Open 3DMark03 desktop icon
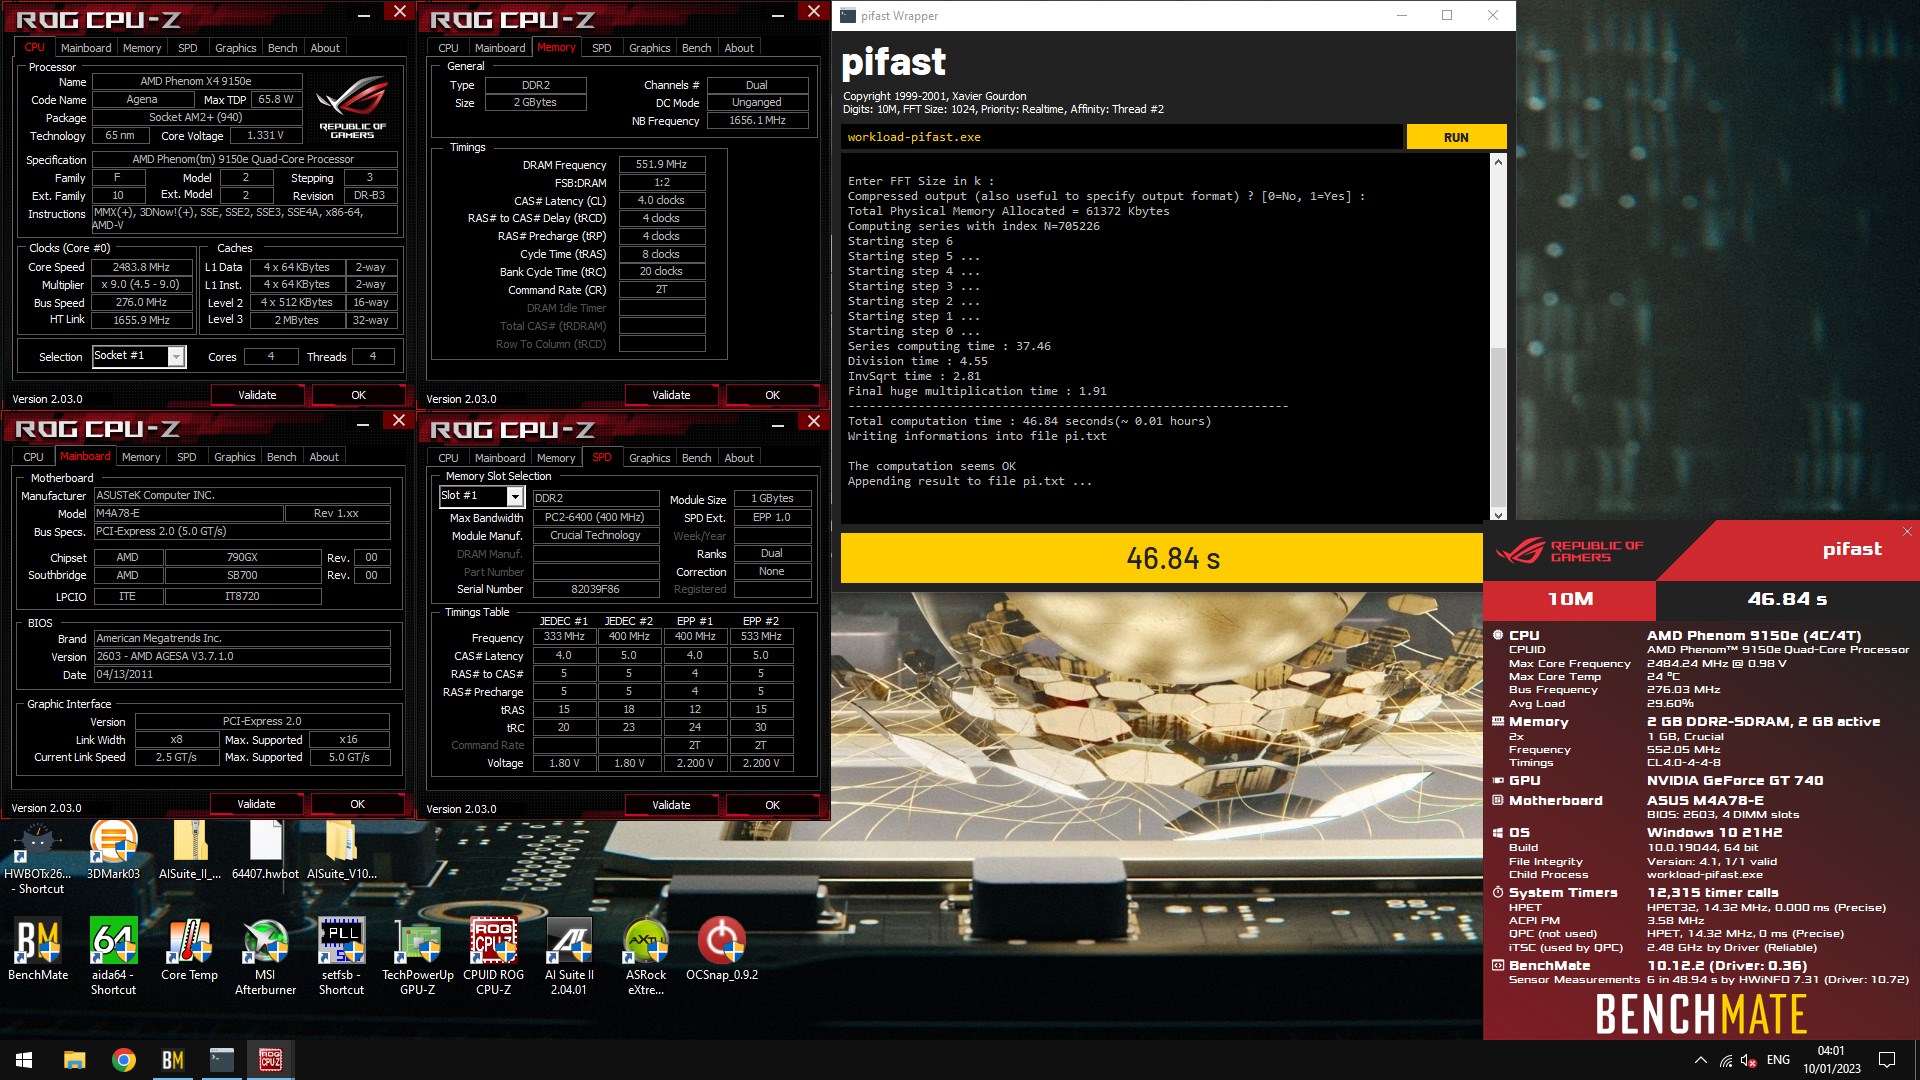Viewport: 1920px width, 1080px height. [113, 851]
